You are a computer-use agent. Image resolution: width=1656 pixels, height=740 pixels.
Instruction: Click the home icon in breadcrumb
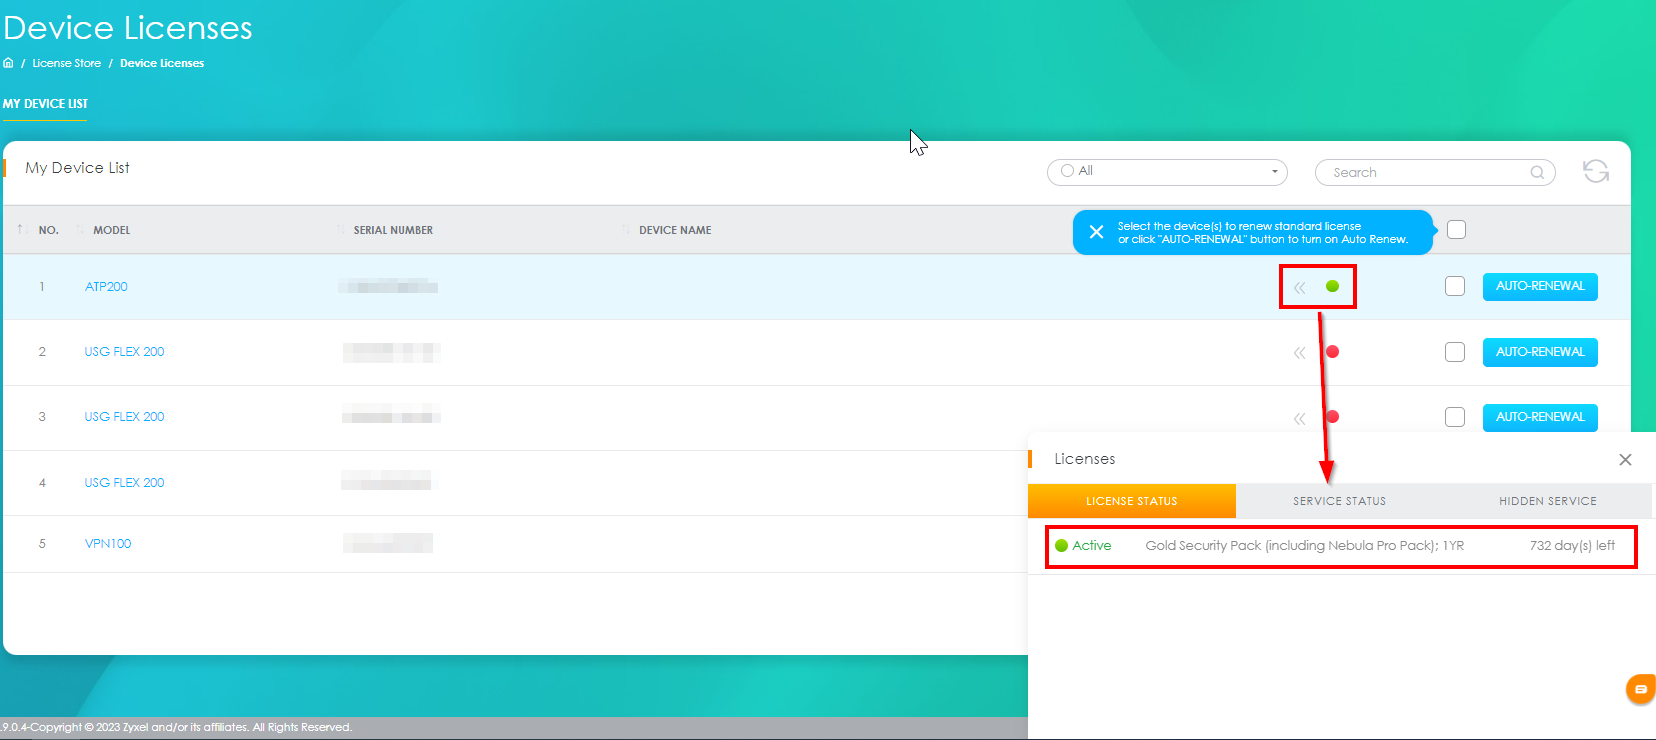tap(8, 63)
